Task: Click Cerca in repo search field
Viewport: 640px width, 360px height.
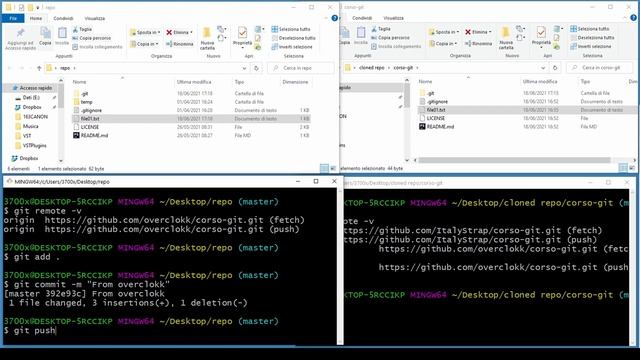Action: [301, 68]
